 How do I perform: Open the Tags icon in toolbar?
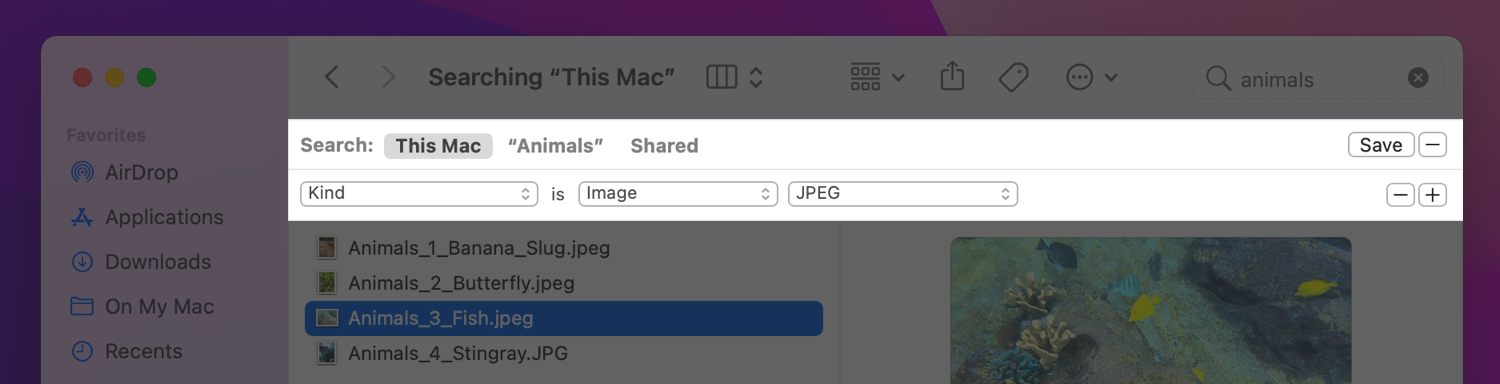click(1014, 77)
